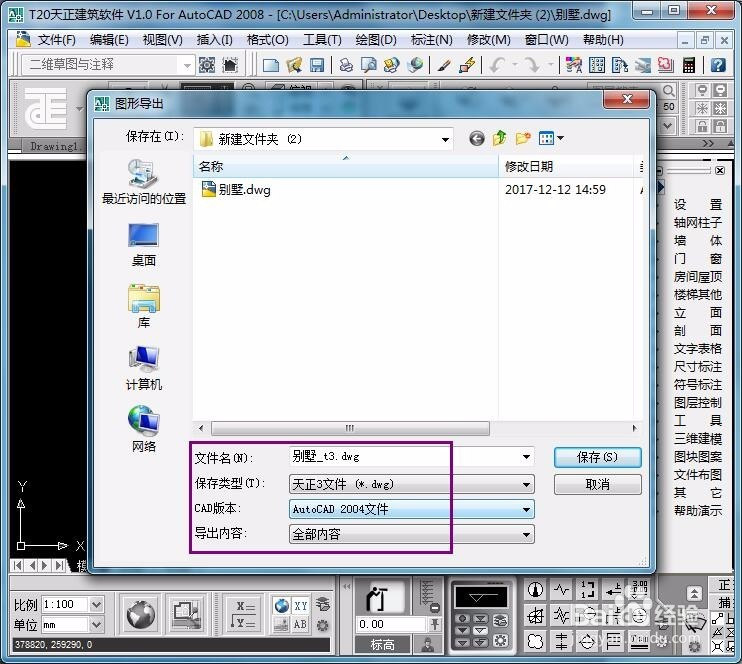Click the Save floppy disk toolbar icon
The image size is (742, 664).
tap(317, 65)
